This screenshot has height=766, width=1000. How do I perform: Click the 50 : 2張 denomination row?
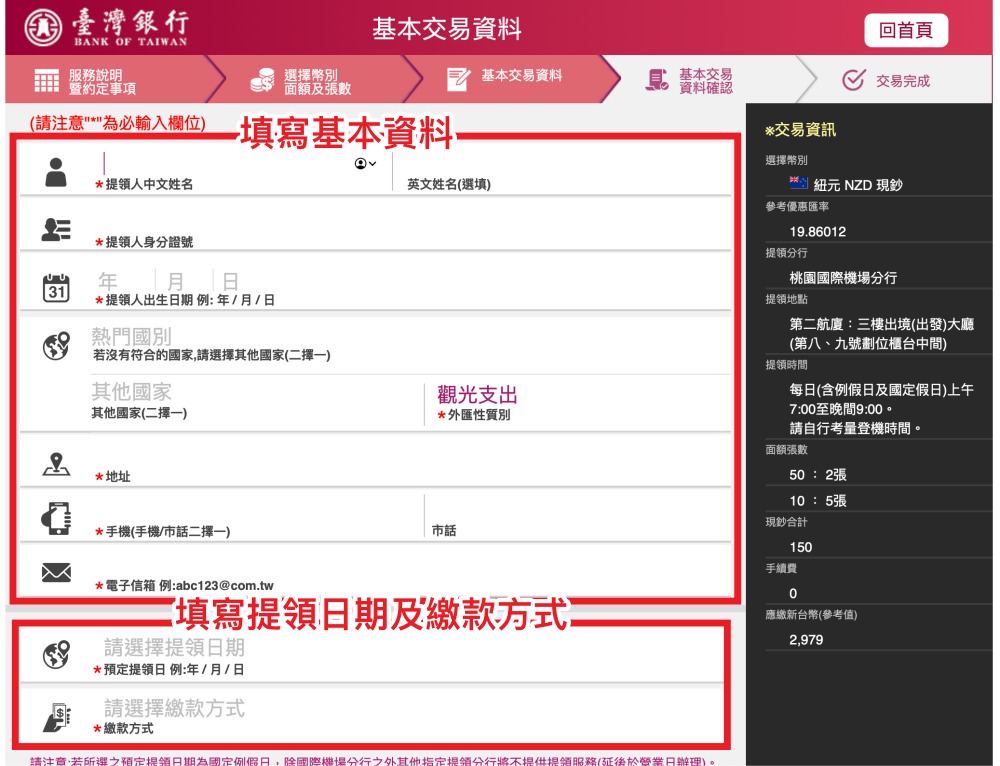[x=818, y=475]
